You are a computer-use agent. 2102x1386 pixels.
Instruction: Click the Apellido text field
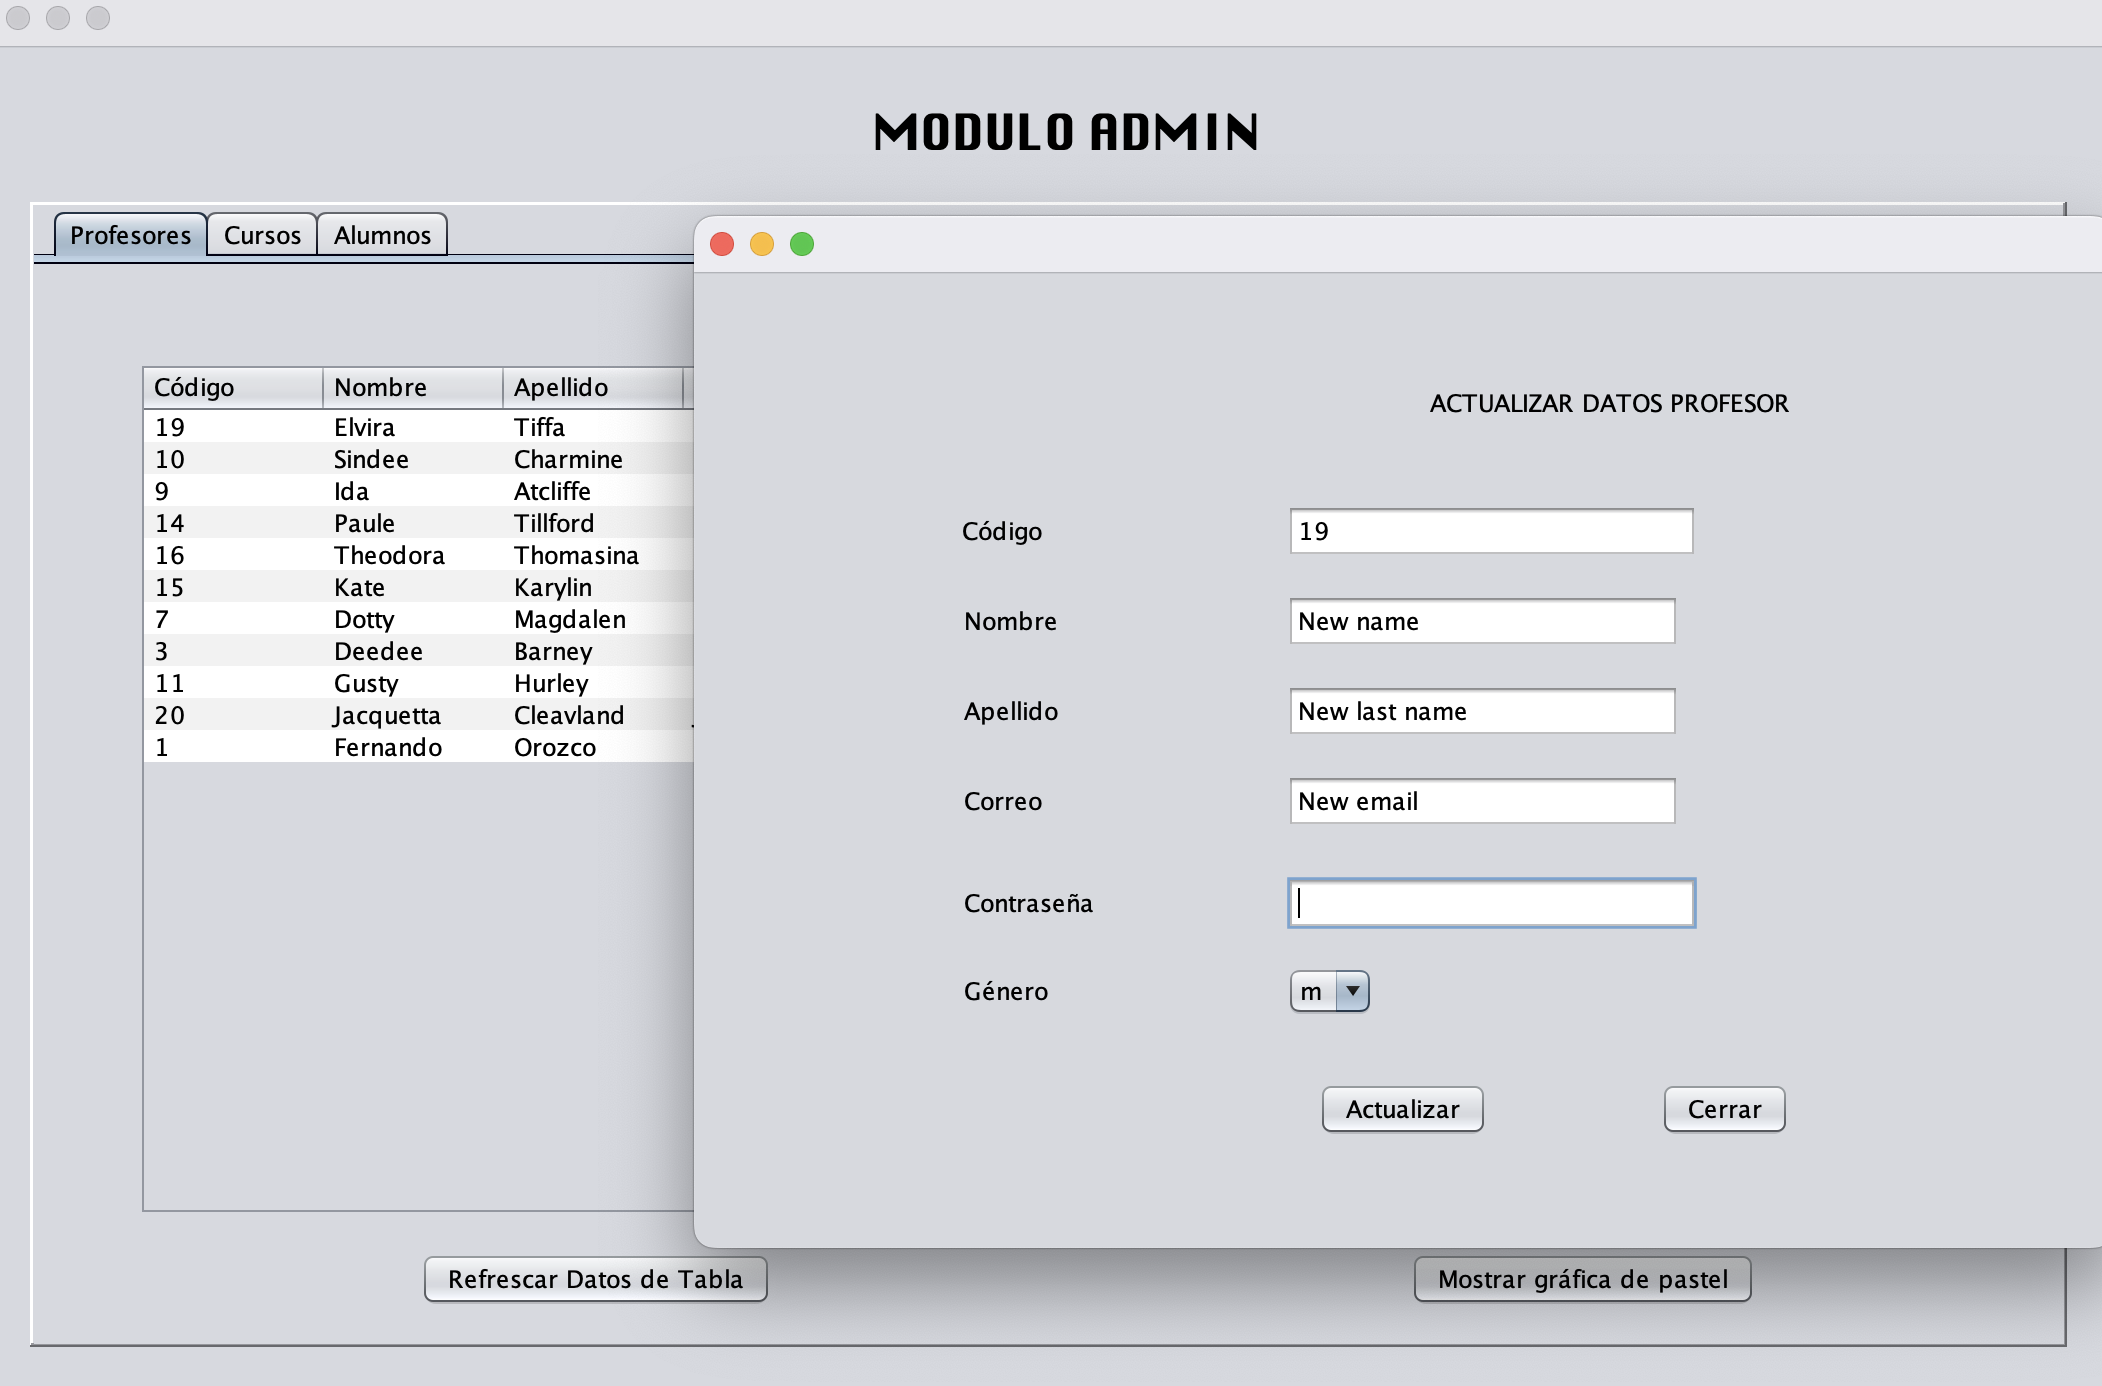pyautogui.click(x=1482, y=711)
